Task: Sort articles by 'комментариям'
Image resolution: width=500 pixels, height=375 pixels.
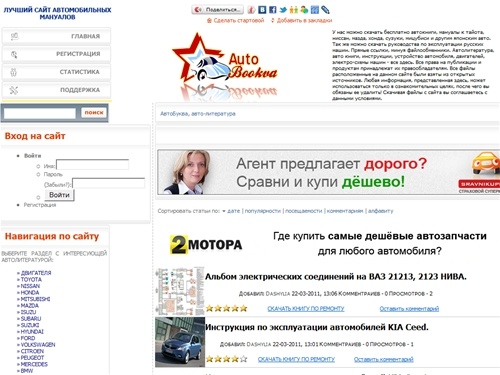Action: tap(345, 211)
